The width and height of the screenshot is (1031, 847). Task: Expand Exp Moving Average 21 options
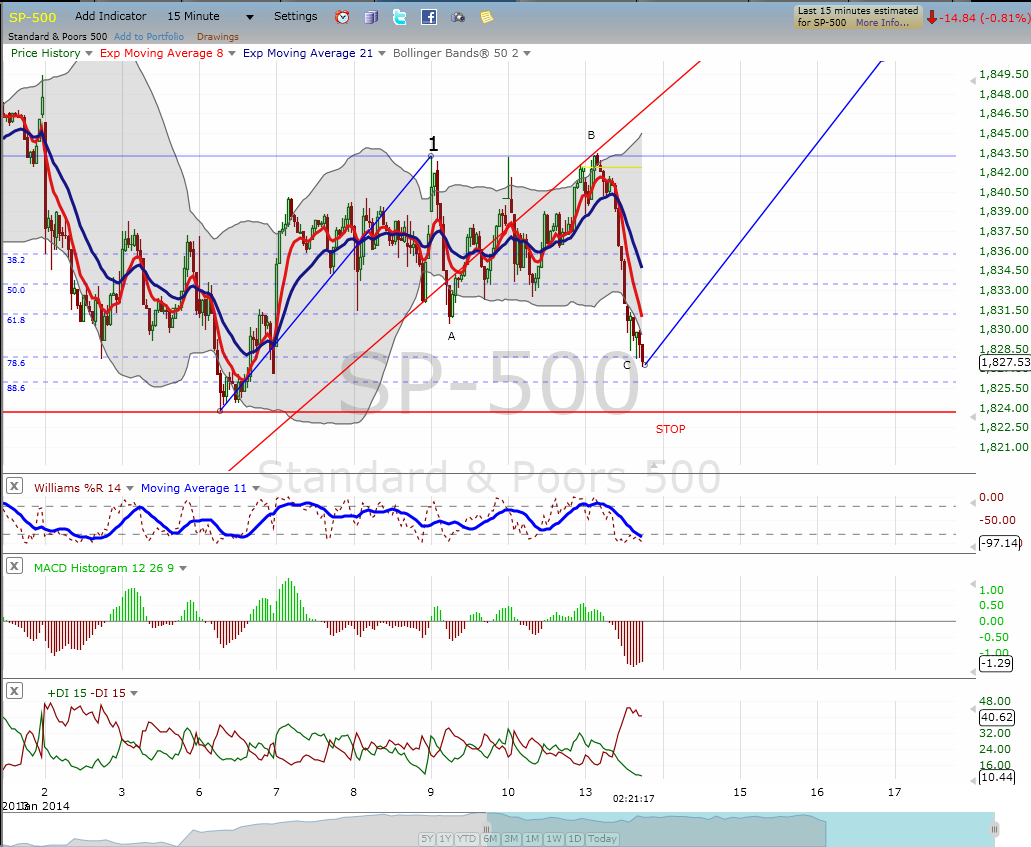(381, 53)
